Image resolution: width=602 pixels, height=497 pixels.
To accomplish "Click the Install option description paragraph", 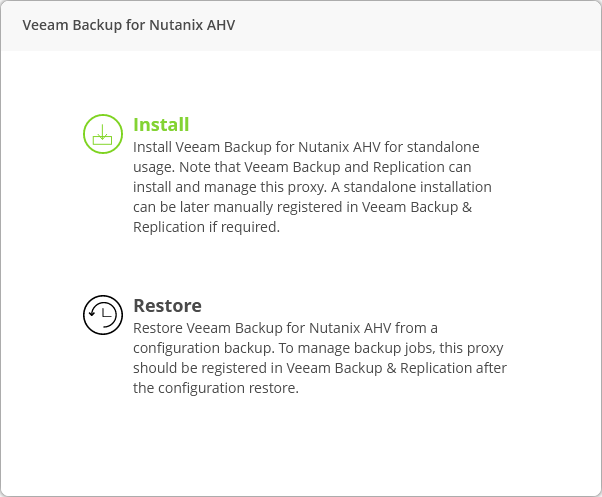I will click(312, 187).
